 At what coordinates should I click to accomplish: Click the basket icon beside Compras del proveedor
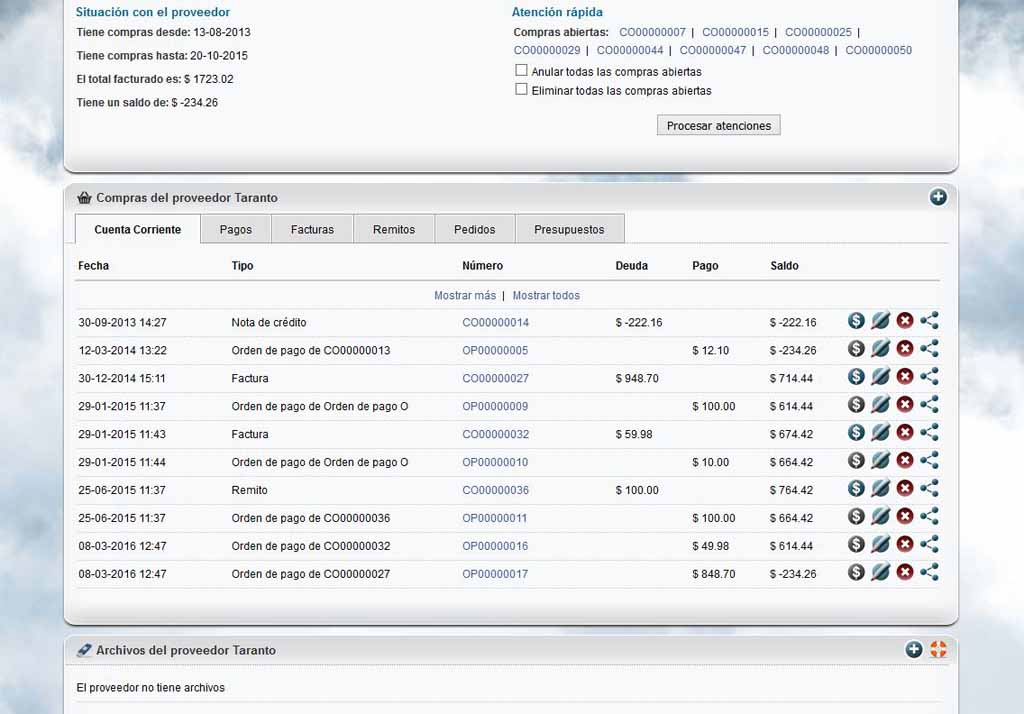(84, 197)
